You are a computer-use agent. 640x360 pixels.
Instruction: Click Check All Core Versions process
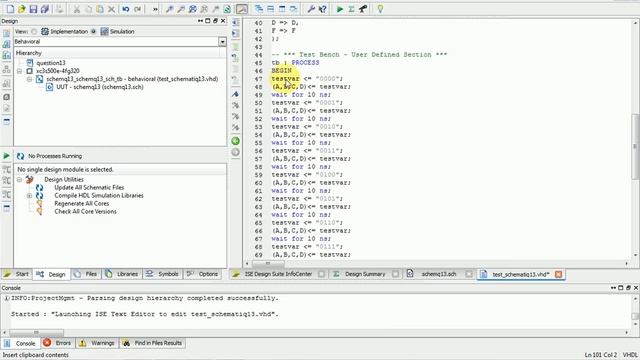point(85,211)
